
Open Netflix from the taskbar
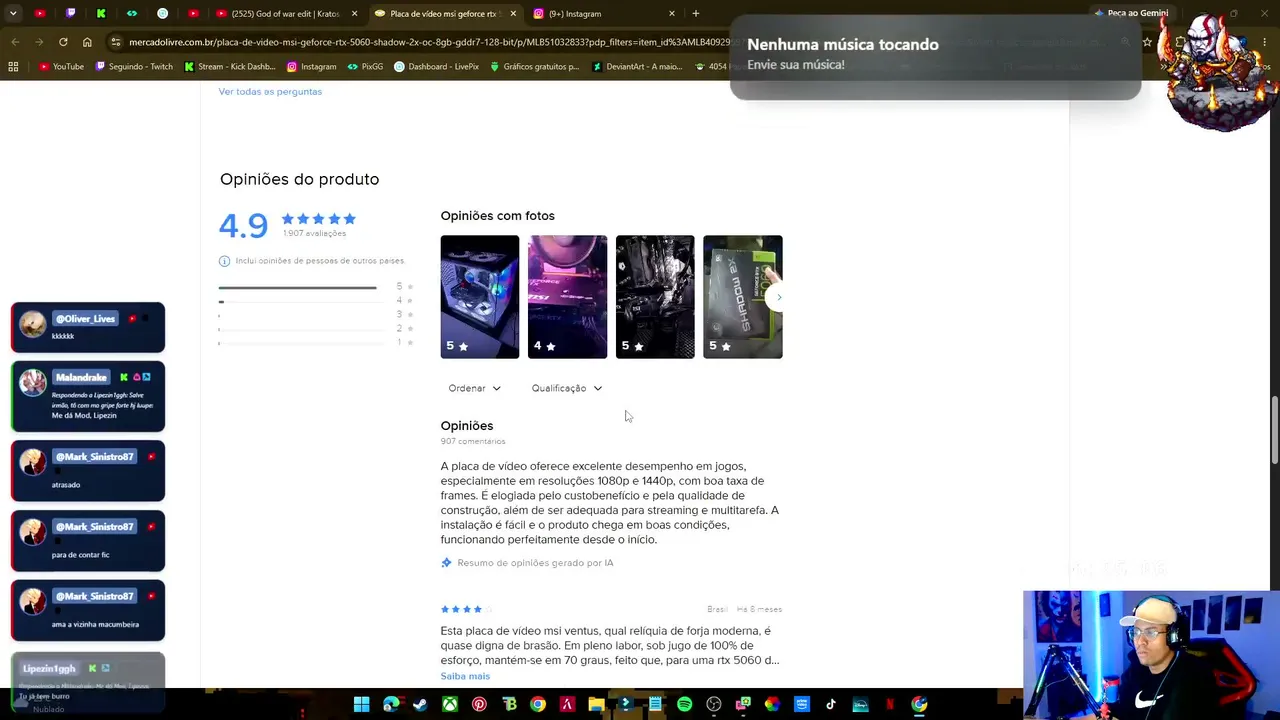click(x=889, y=704)
